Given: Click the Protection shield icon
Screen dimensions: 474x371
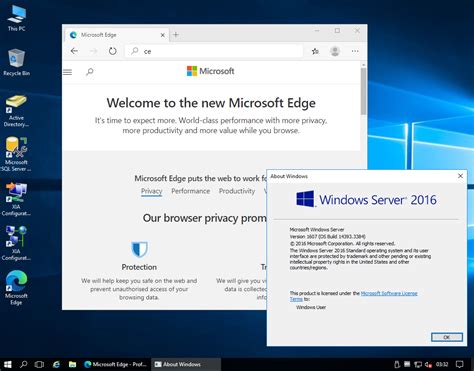Looking at the screenshot, I should [139, 249].
